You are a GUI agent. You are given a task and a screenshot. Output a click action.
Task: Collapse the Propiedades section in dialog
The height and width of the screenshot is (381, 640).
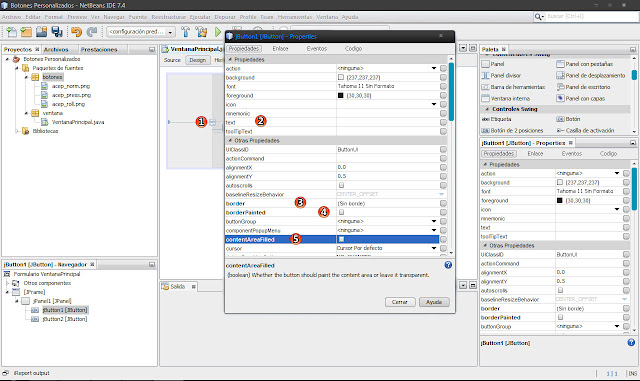[230, 59]
